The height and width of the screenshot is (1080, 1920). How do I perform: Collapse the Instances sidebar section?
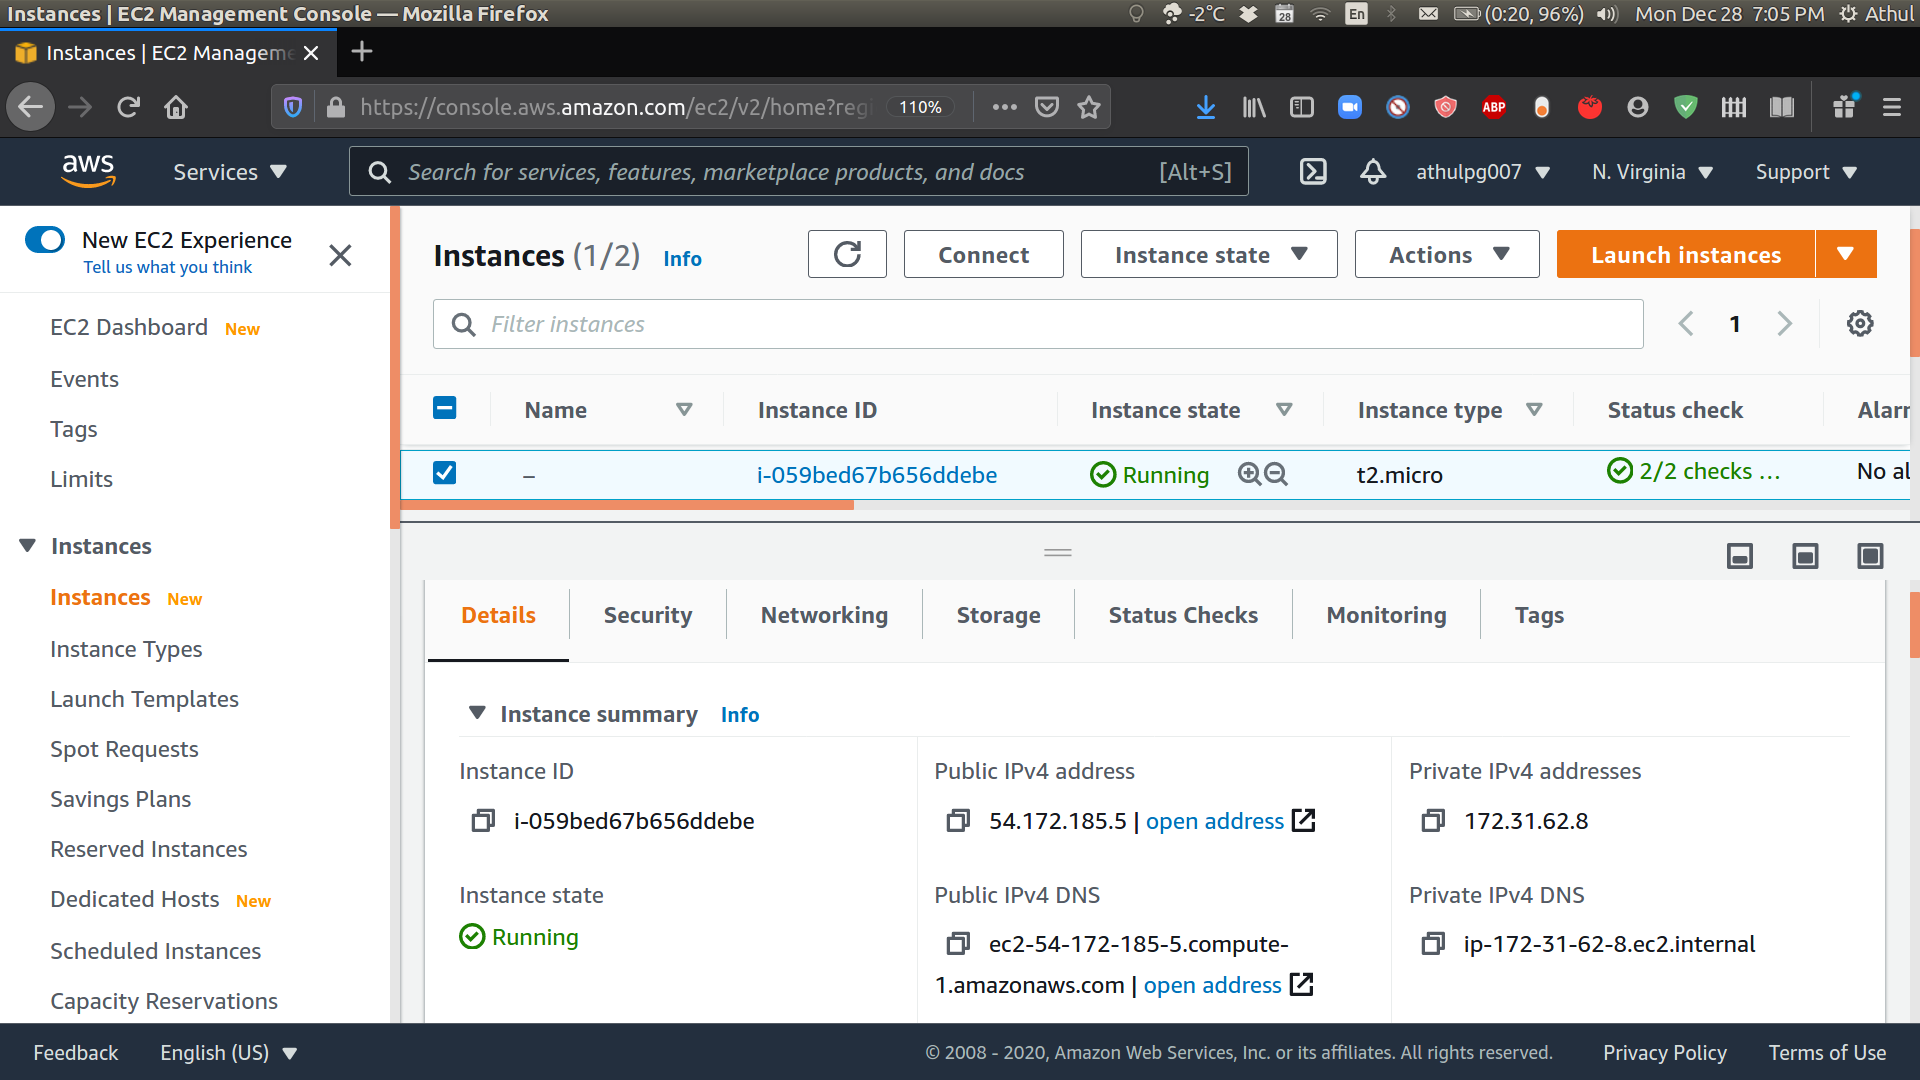point(28,546)
